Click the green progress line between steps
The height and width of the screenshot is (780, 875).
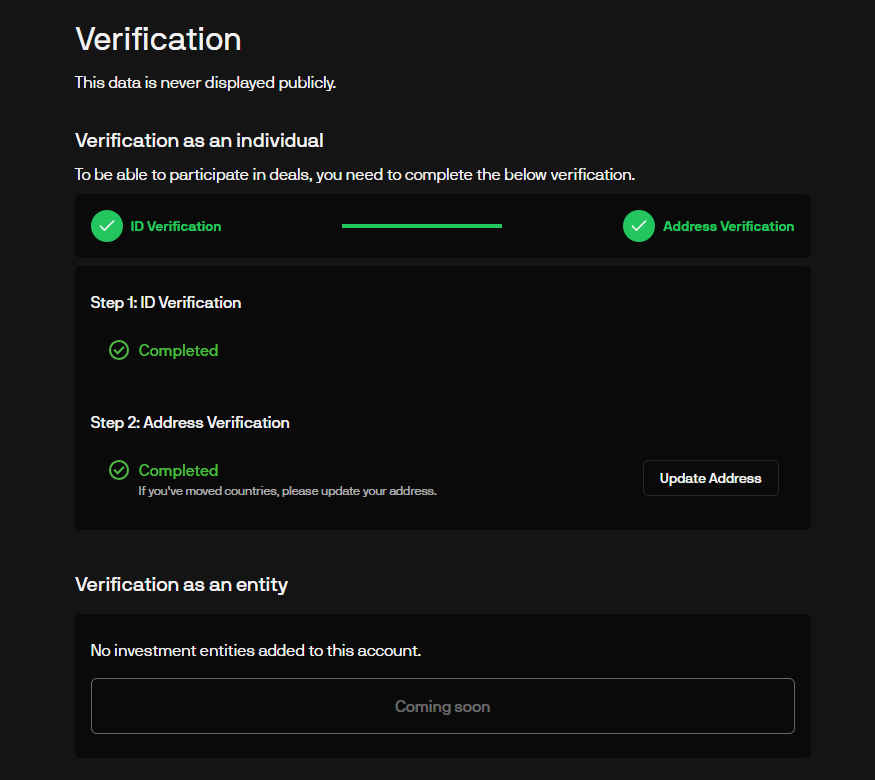(421, 226)
